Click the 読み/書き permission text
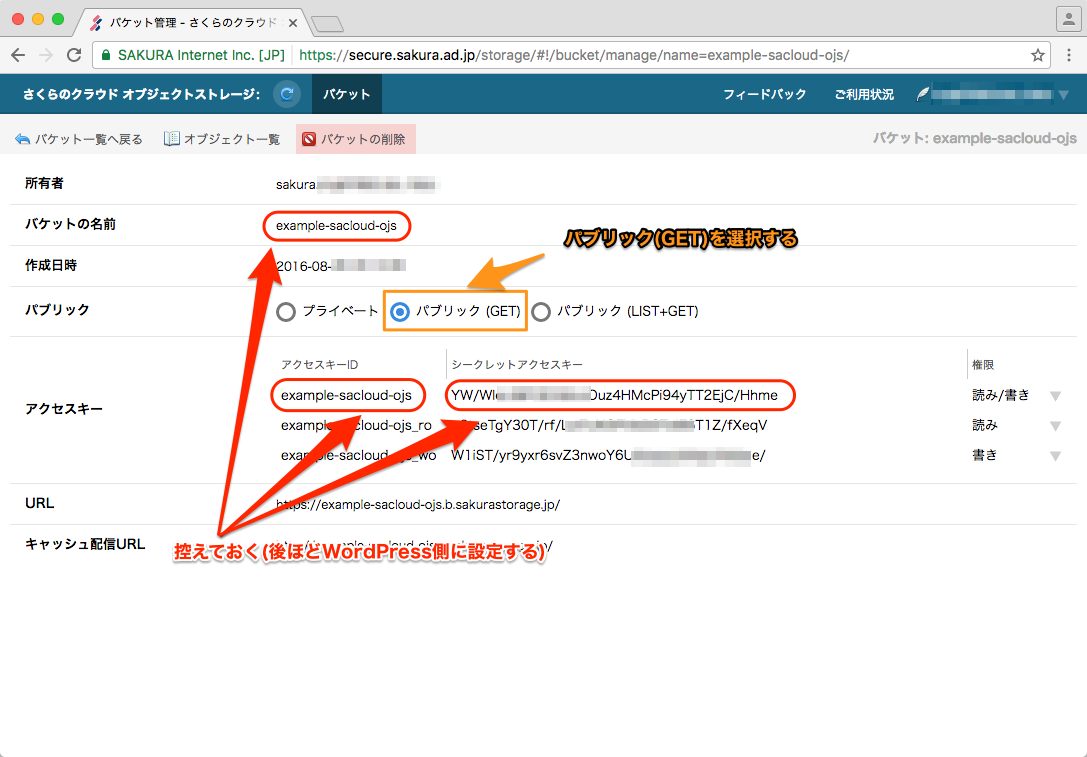 coord(1001,395)
